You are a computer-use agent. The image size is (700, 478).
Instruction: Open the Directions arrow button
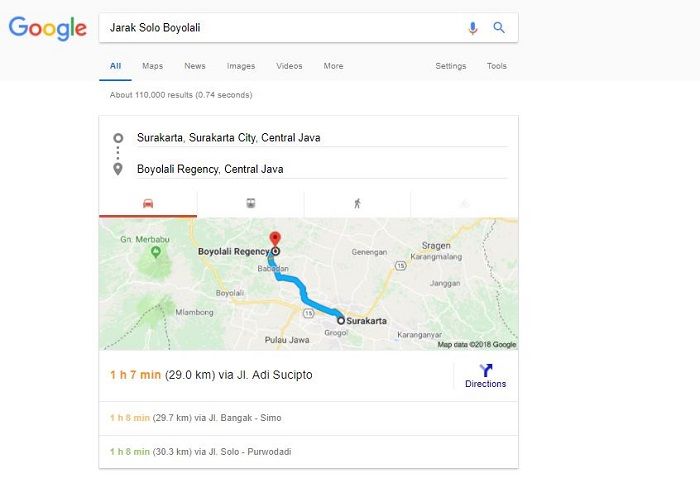[x=486, y=376]
